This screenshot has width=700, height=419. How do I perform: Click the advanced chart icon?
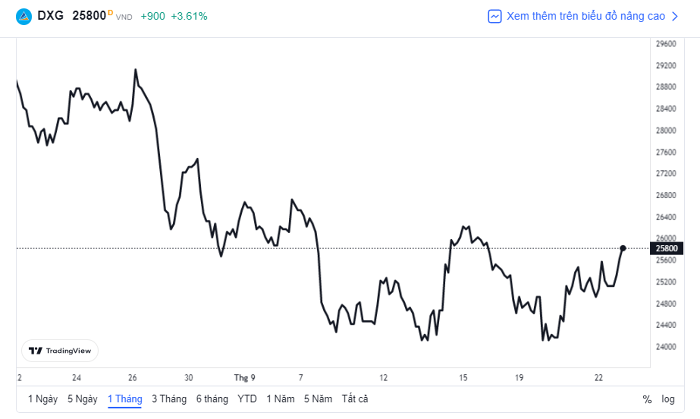(495, 17)
